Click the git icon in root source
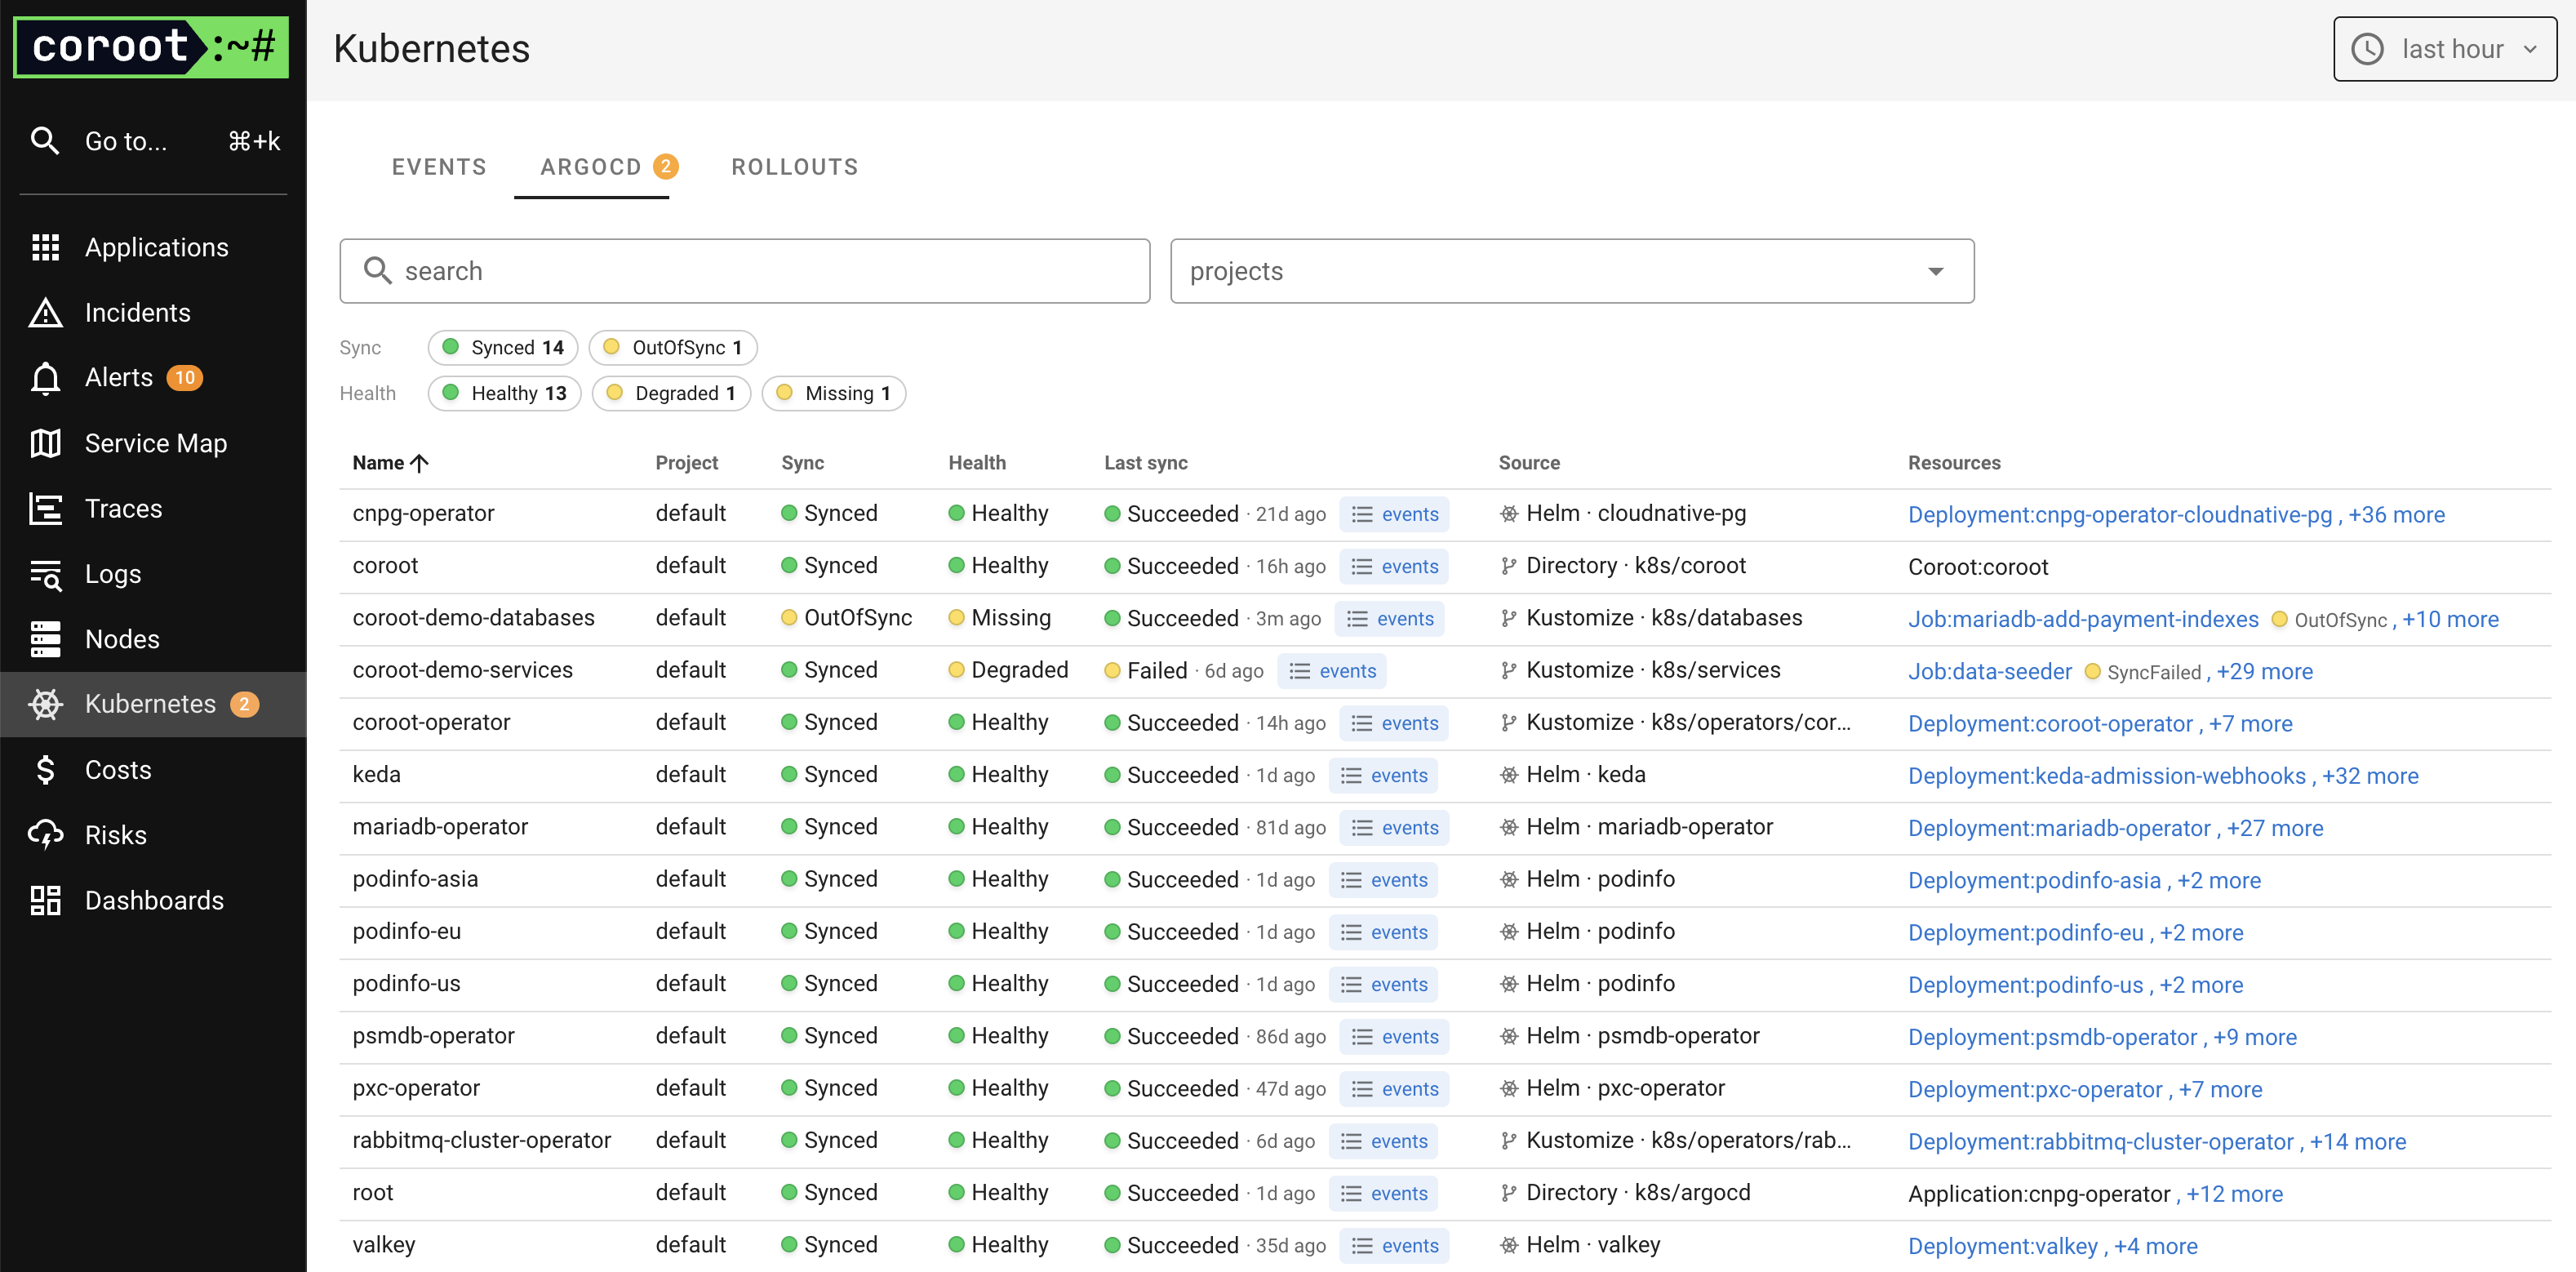 coord(1509,1193)
